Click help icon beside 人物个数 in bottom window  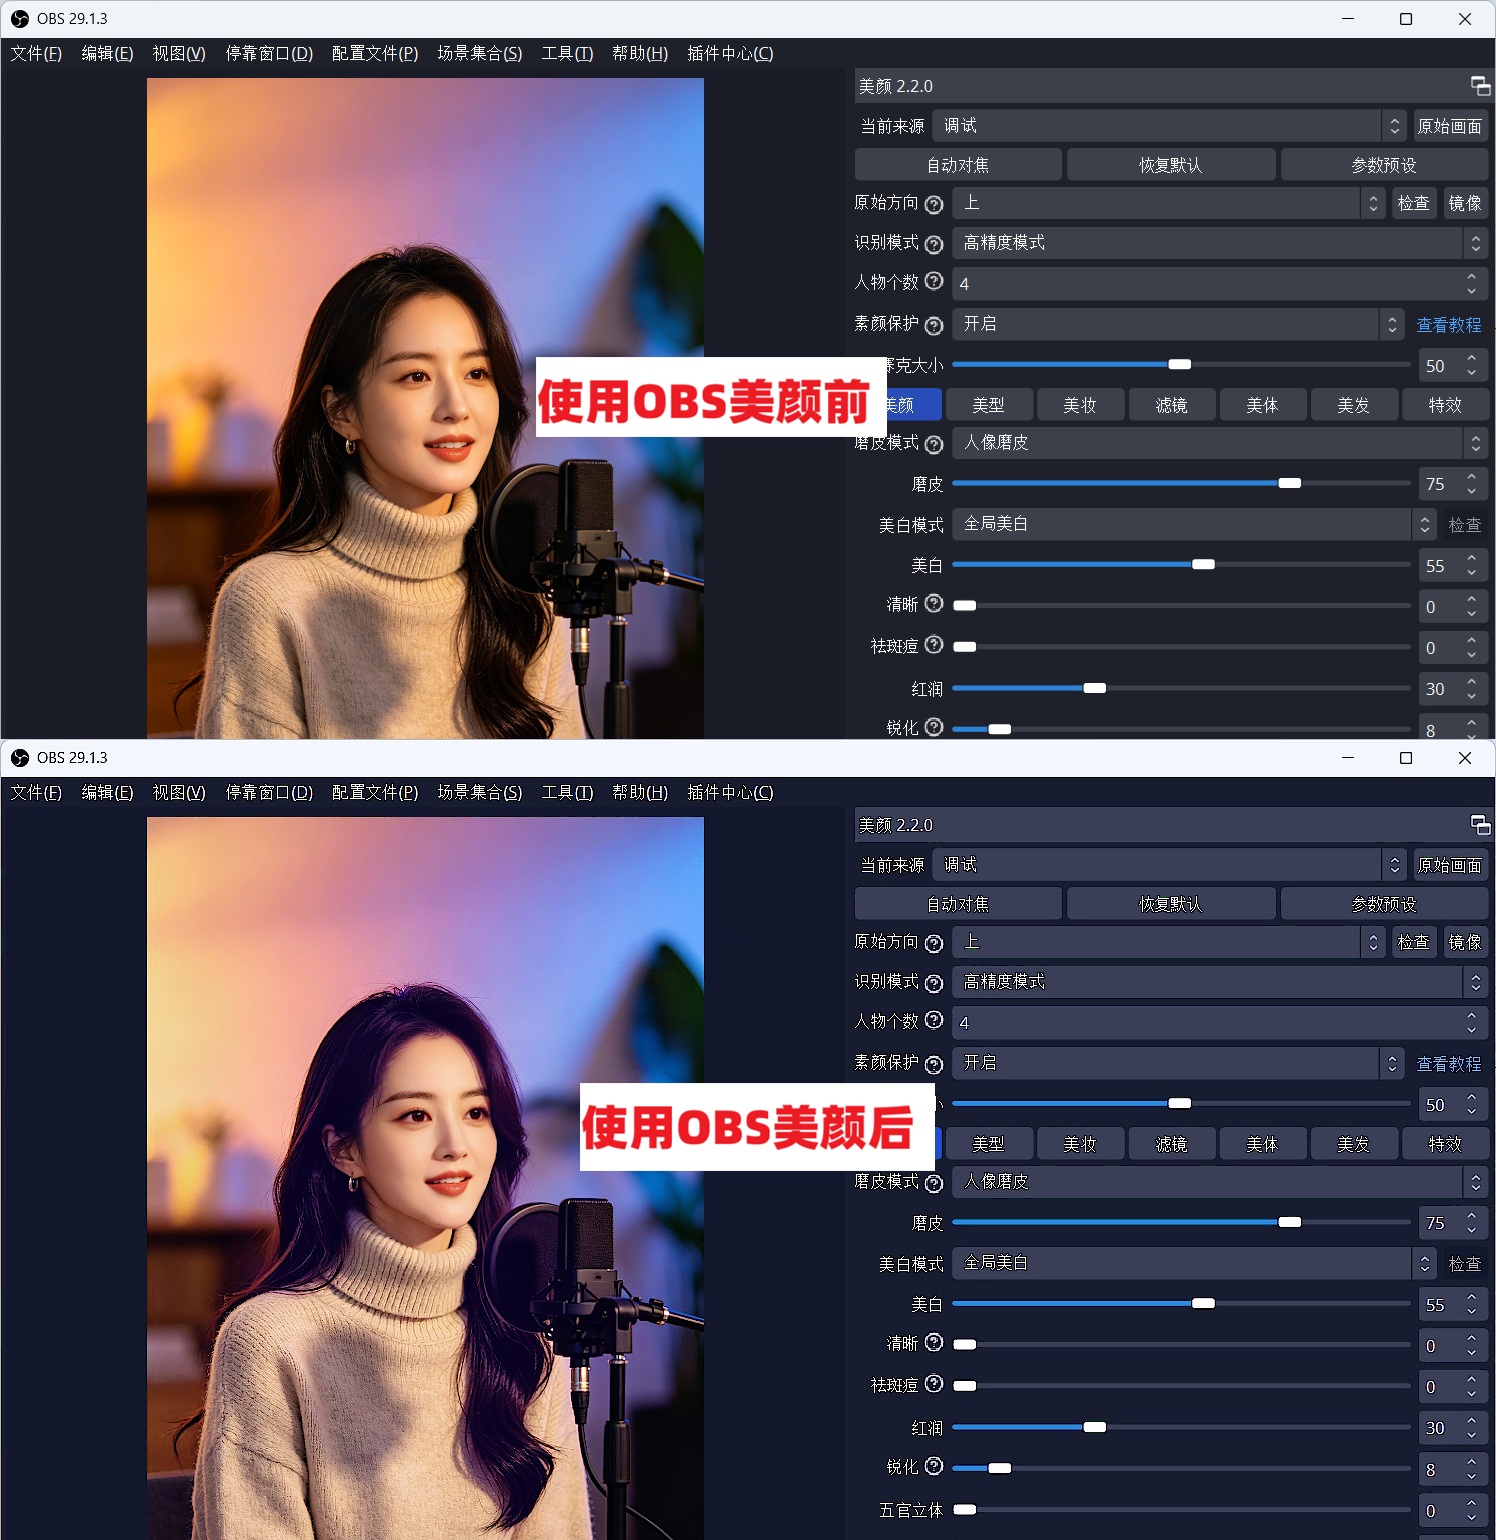point(934,1020)
